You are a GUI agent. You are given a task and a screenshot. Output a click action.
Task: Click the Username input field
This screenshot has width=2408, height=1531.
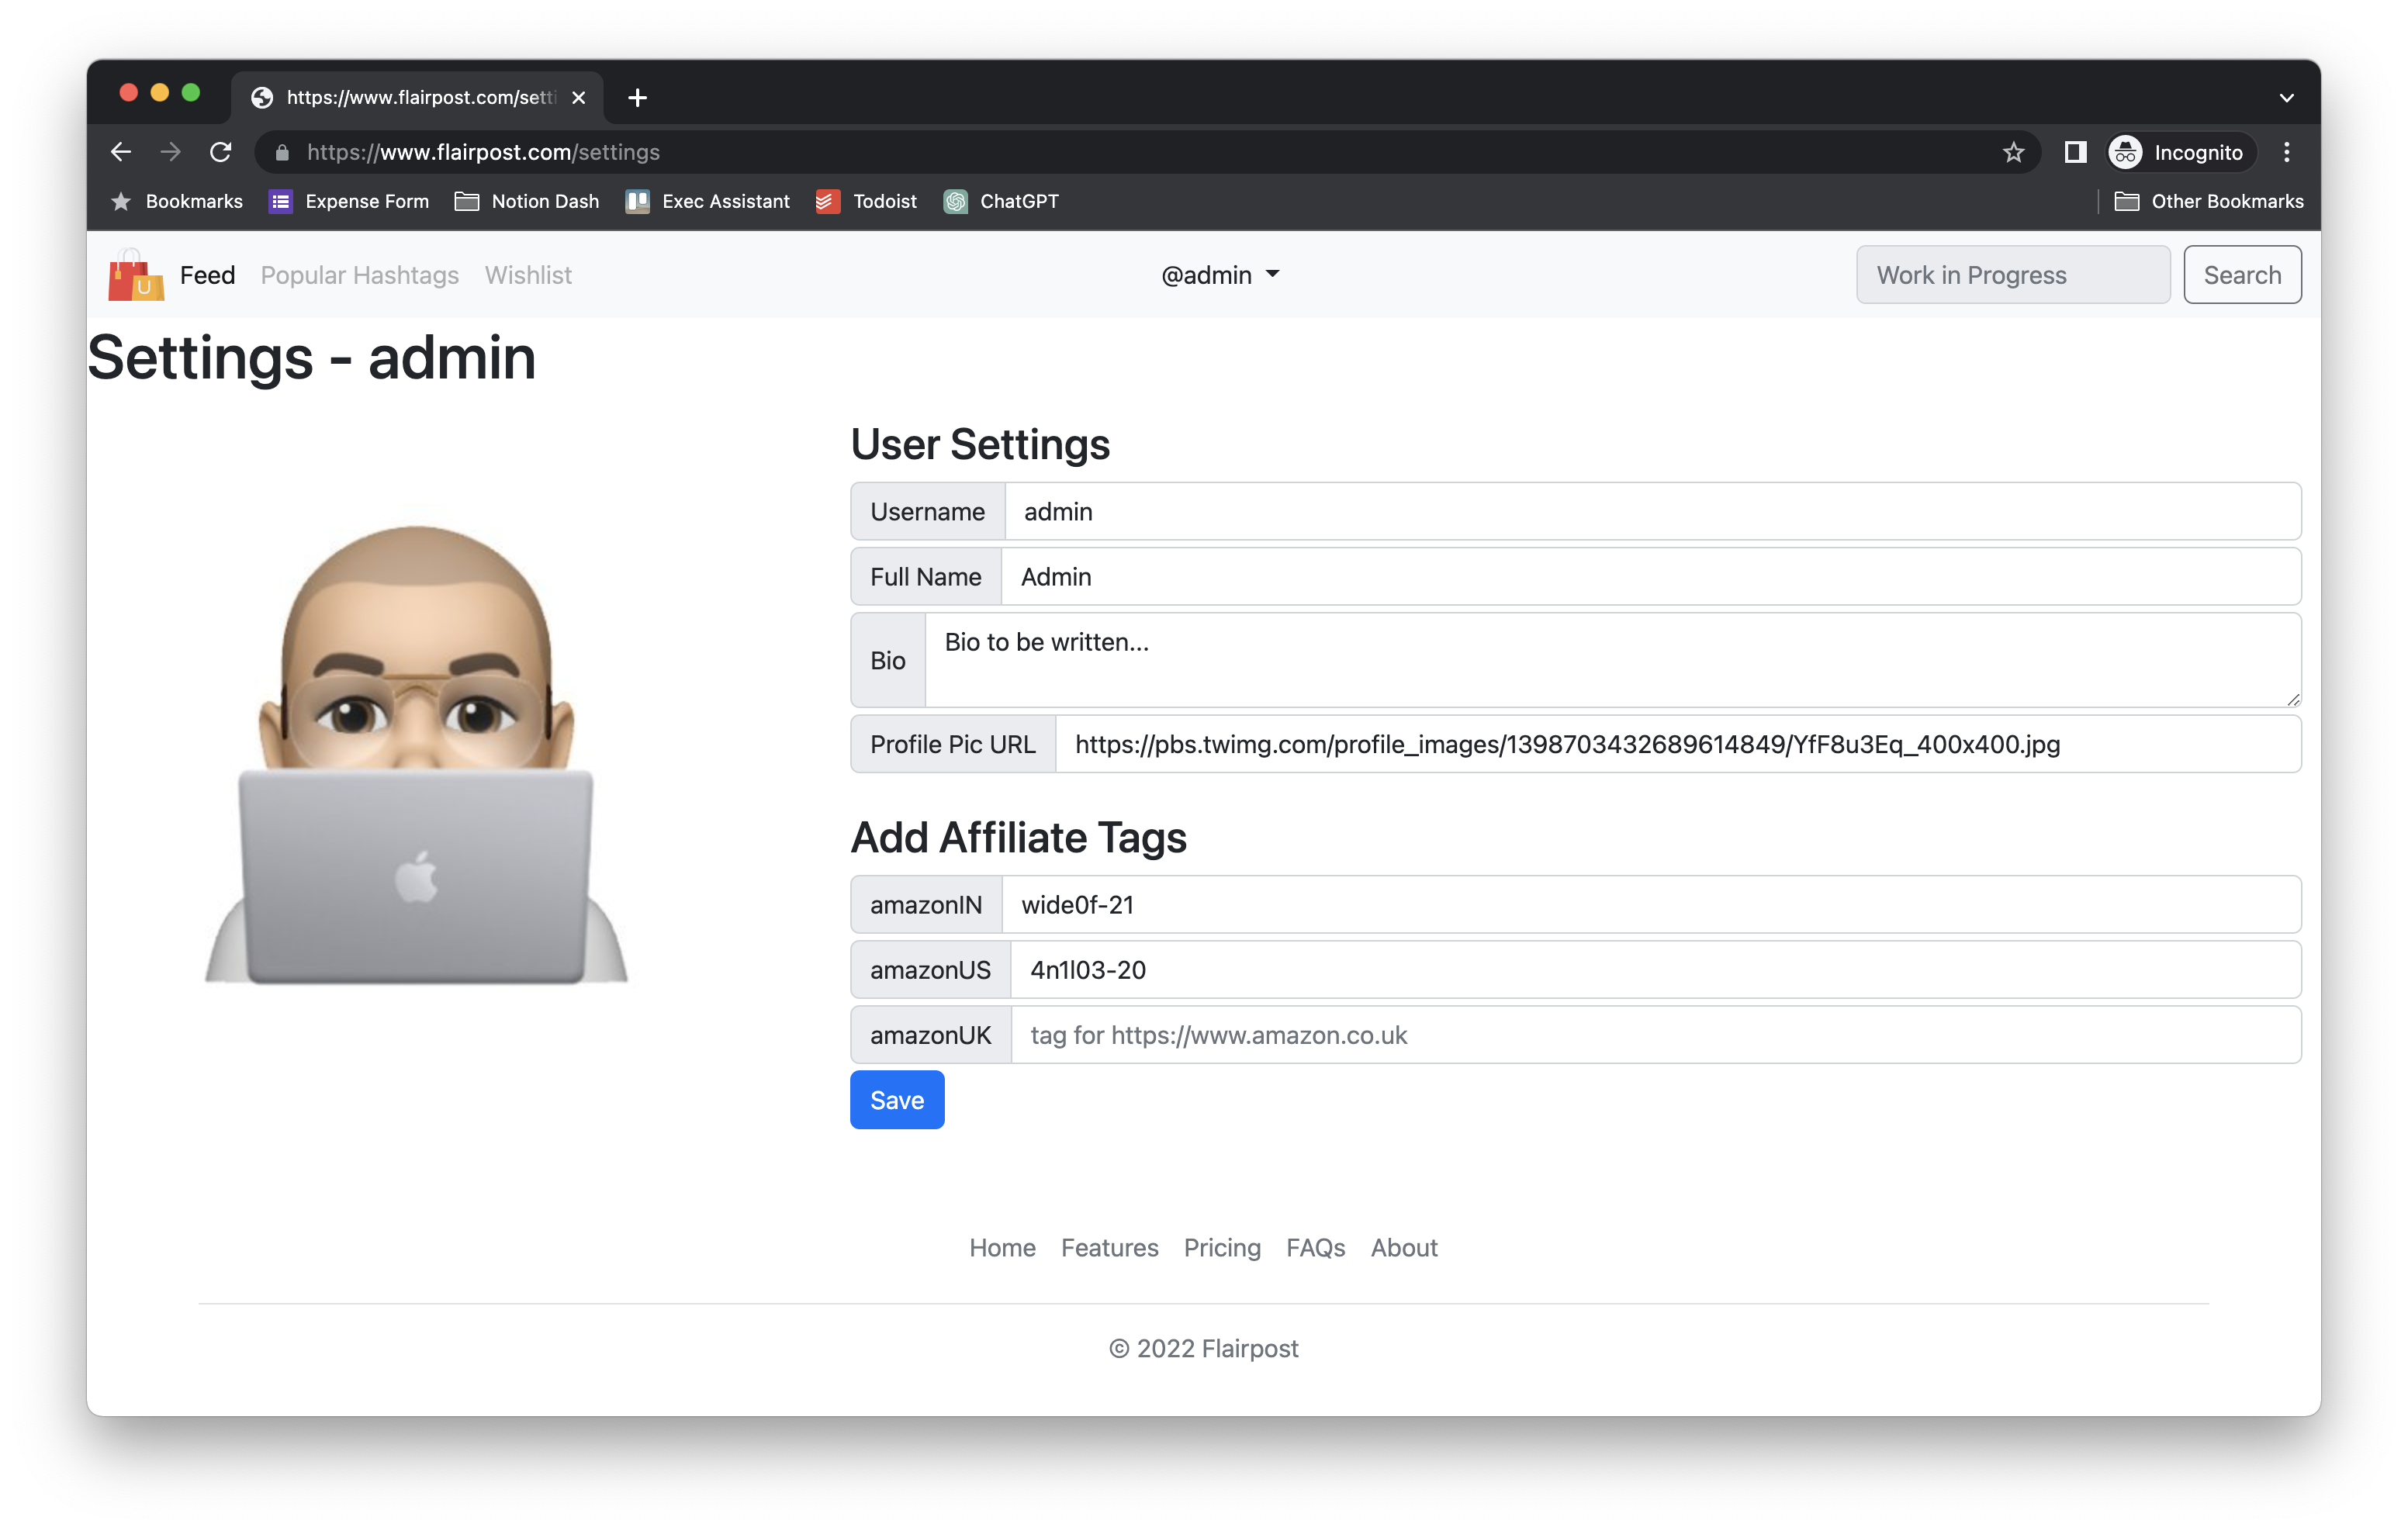1652,512
